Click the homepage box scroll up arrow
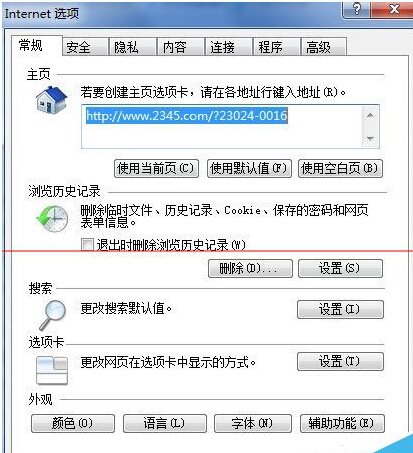This screenshot has height=453, width=413. pos(370,115)
